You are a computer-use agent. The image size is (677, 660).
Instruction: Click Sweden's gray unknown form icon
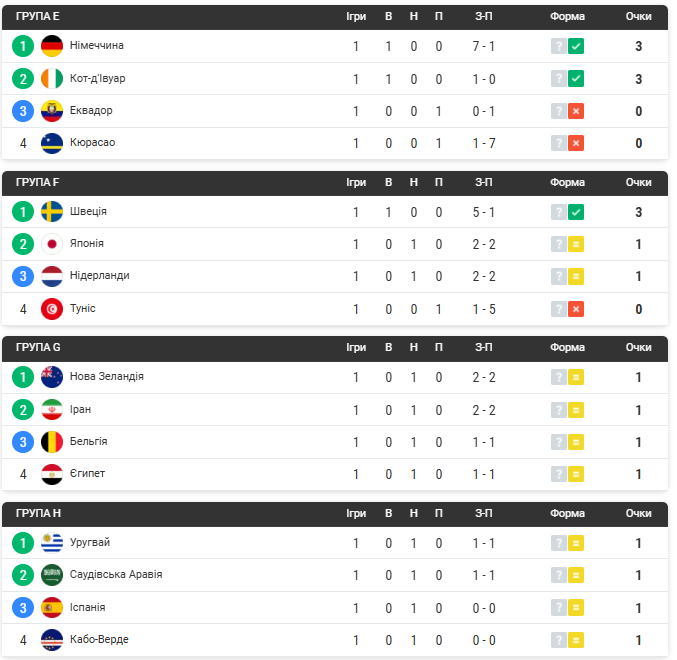point(559,212)
